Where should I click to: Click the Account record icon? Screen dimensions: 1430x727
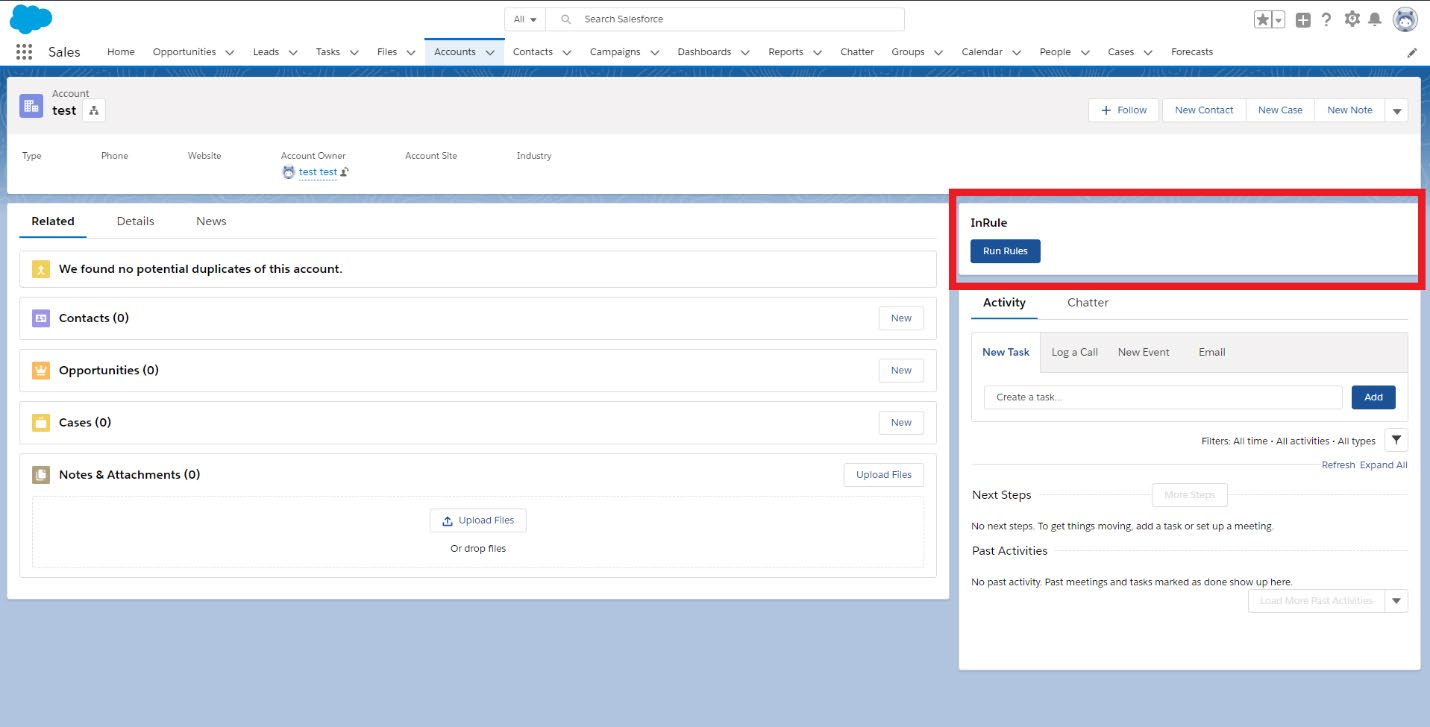pyautogui.click(x=31, y=106)
